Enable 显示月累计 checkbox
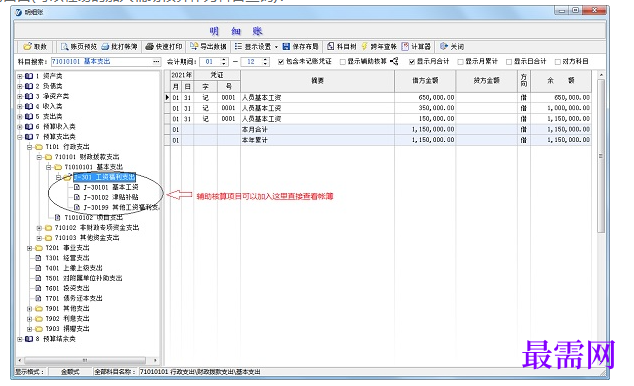The width and height of the screenshot is (634, 386). pyautogui.click(x=460, y=62)
